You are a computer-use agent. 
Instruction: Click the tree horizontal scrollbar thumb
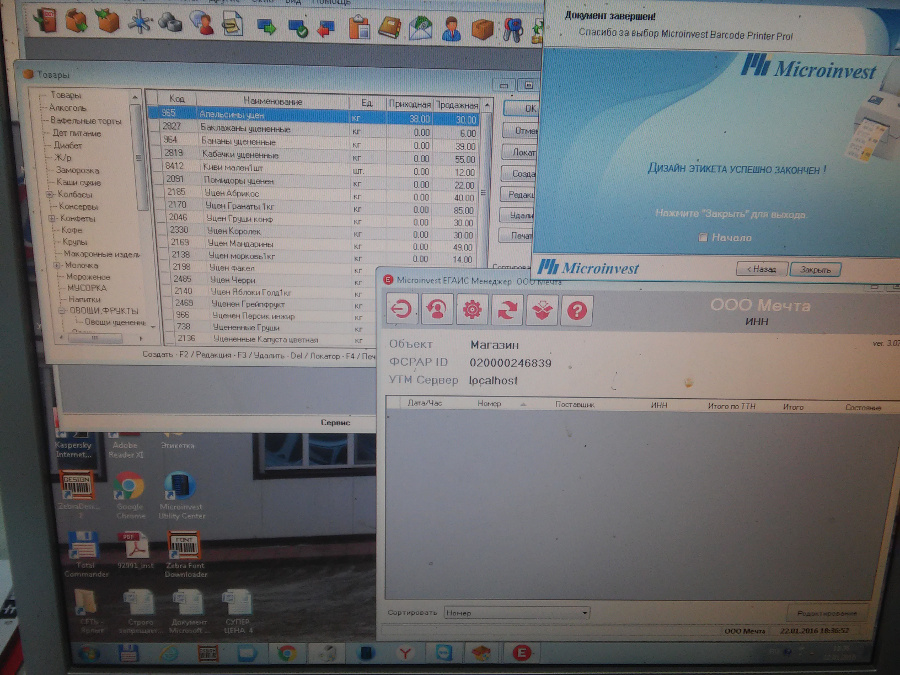click(95, 338)
